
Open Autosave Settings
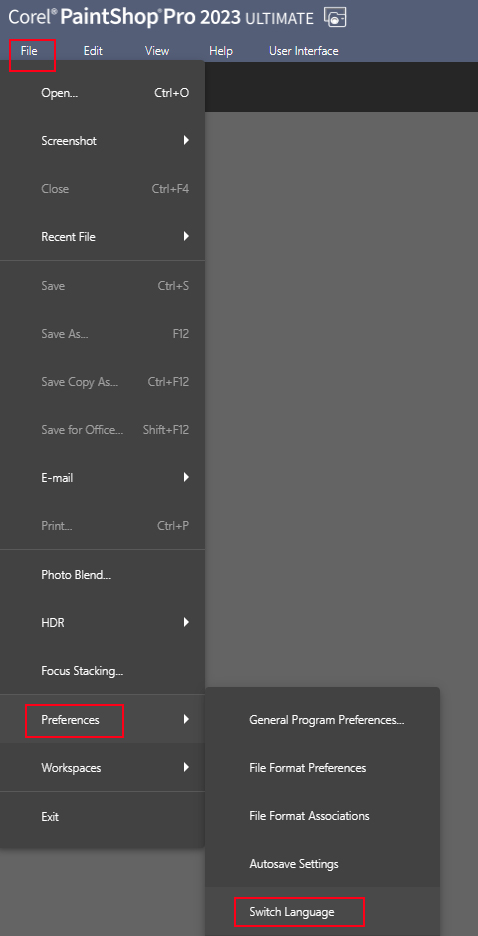323,864
